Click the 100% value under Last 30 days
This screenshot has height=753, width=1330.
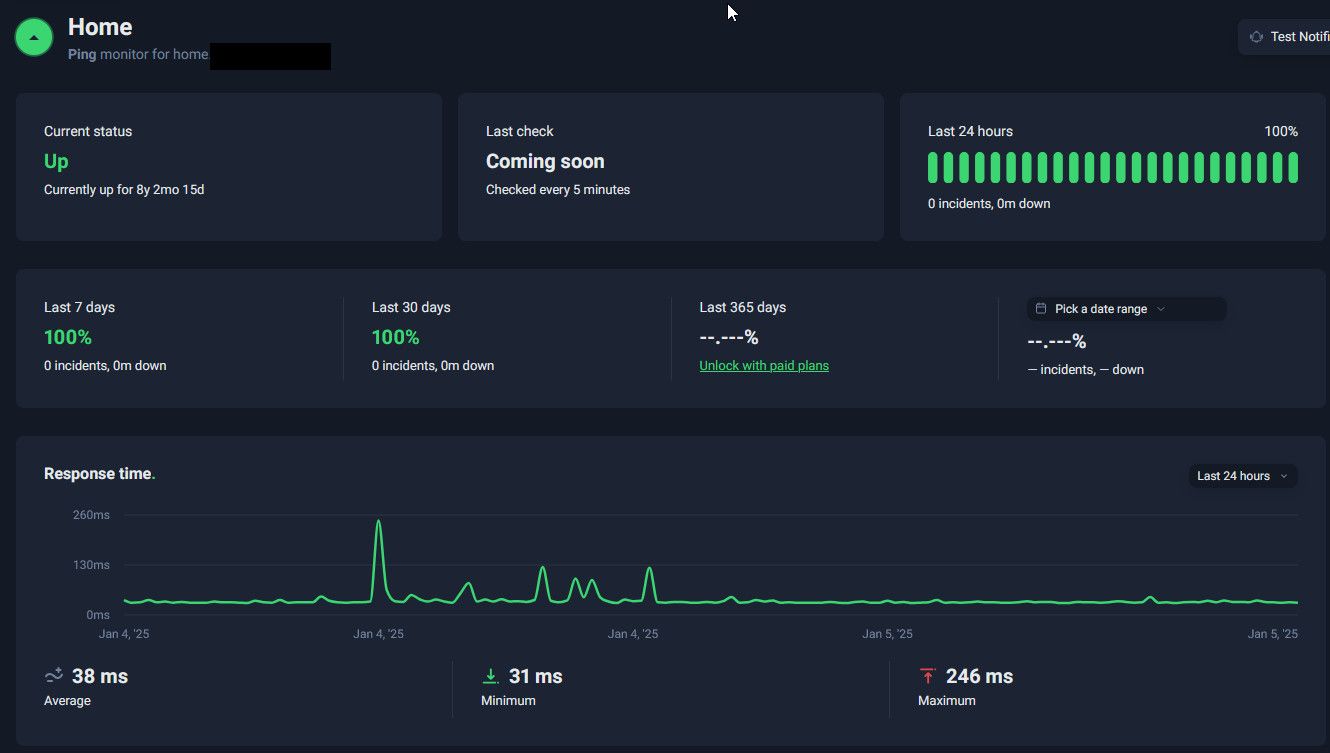(396, 337)
